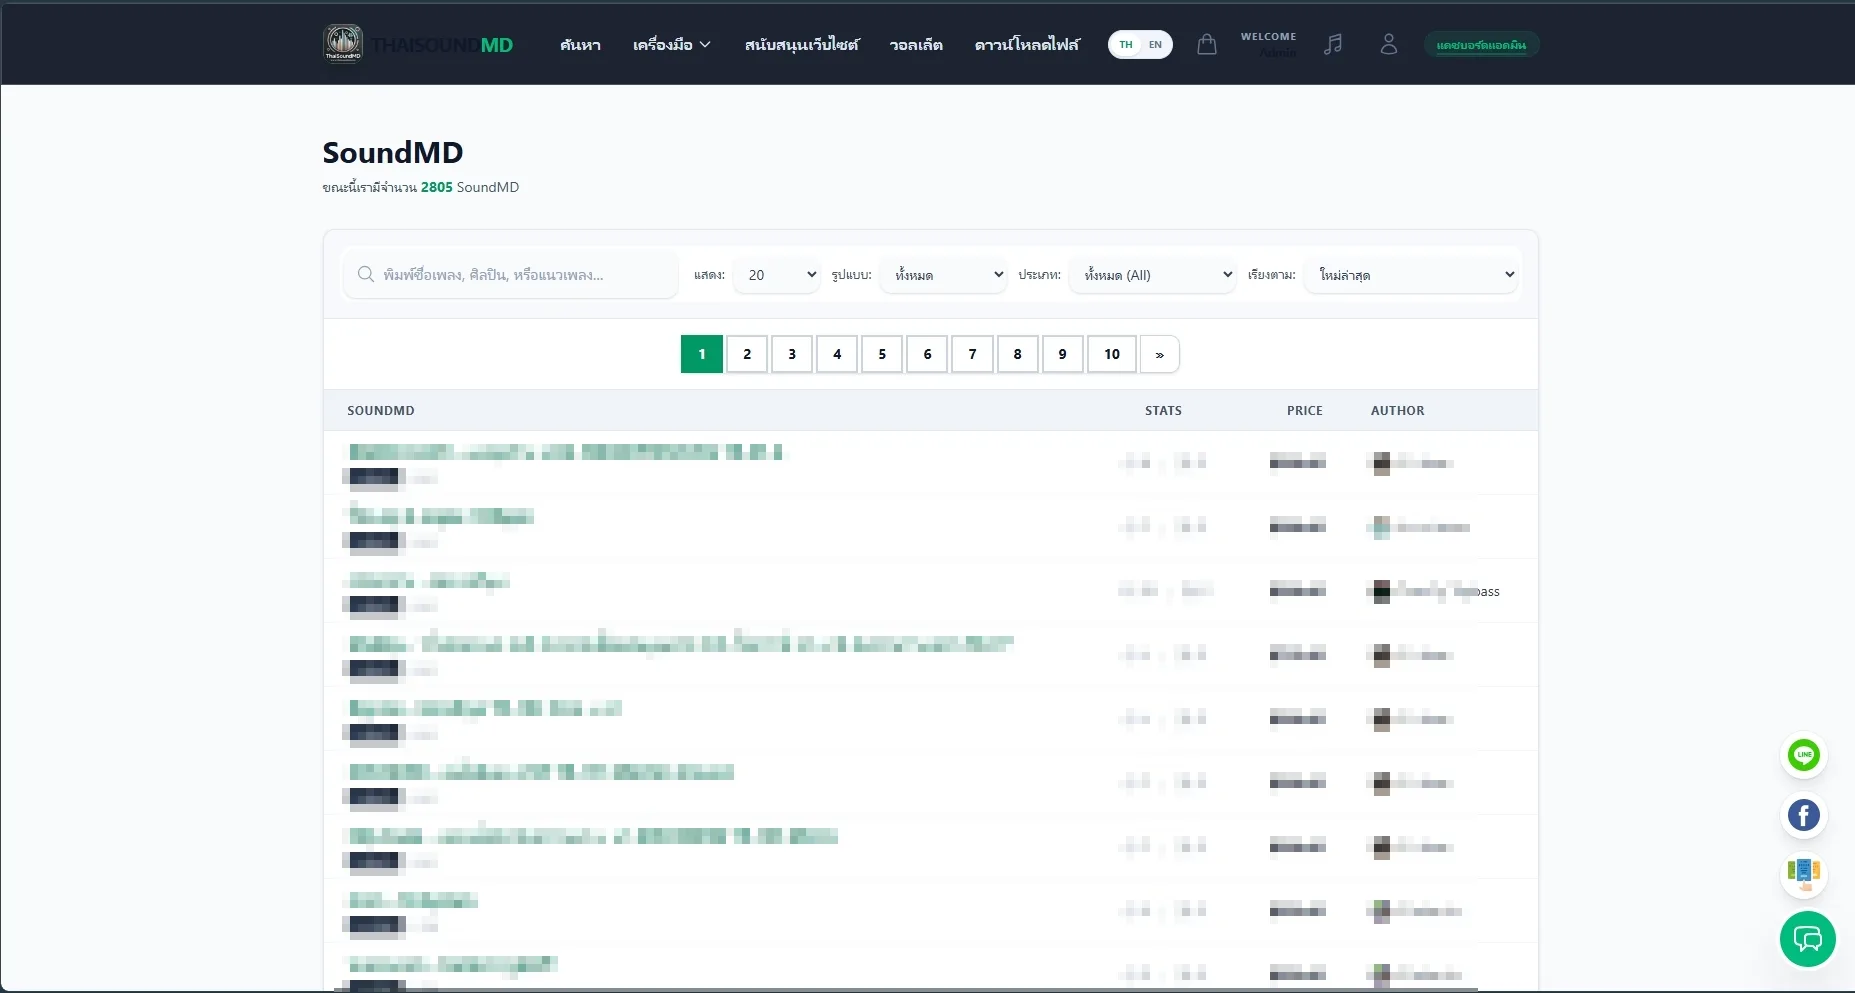Open the สนับสนุนเว็บไซต์ menu item
The width and height of the screenshot is (1855, 993).
[802, 44]
